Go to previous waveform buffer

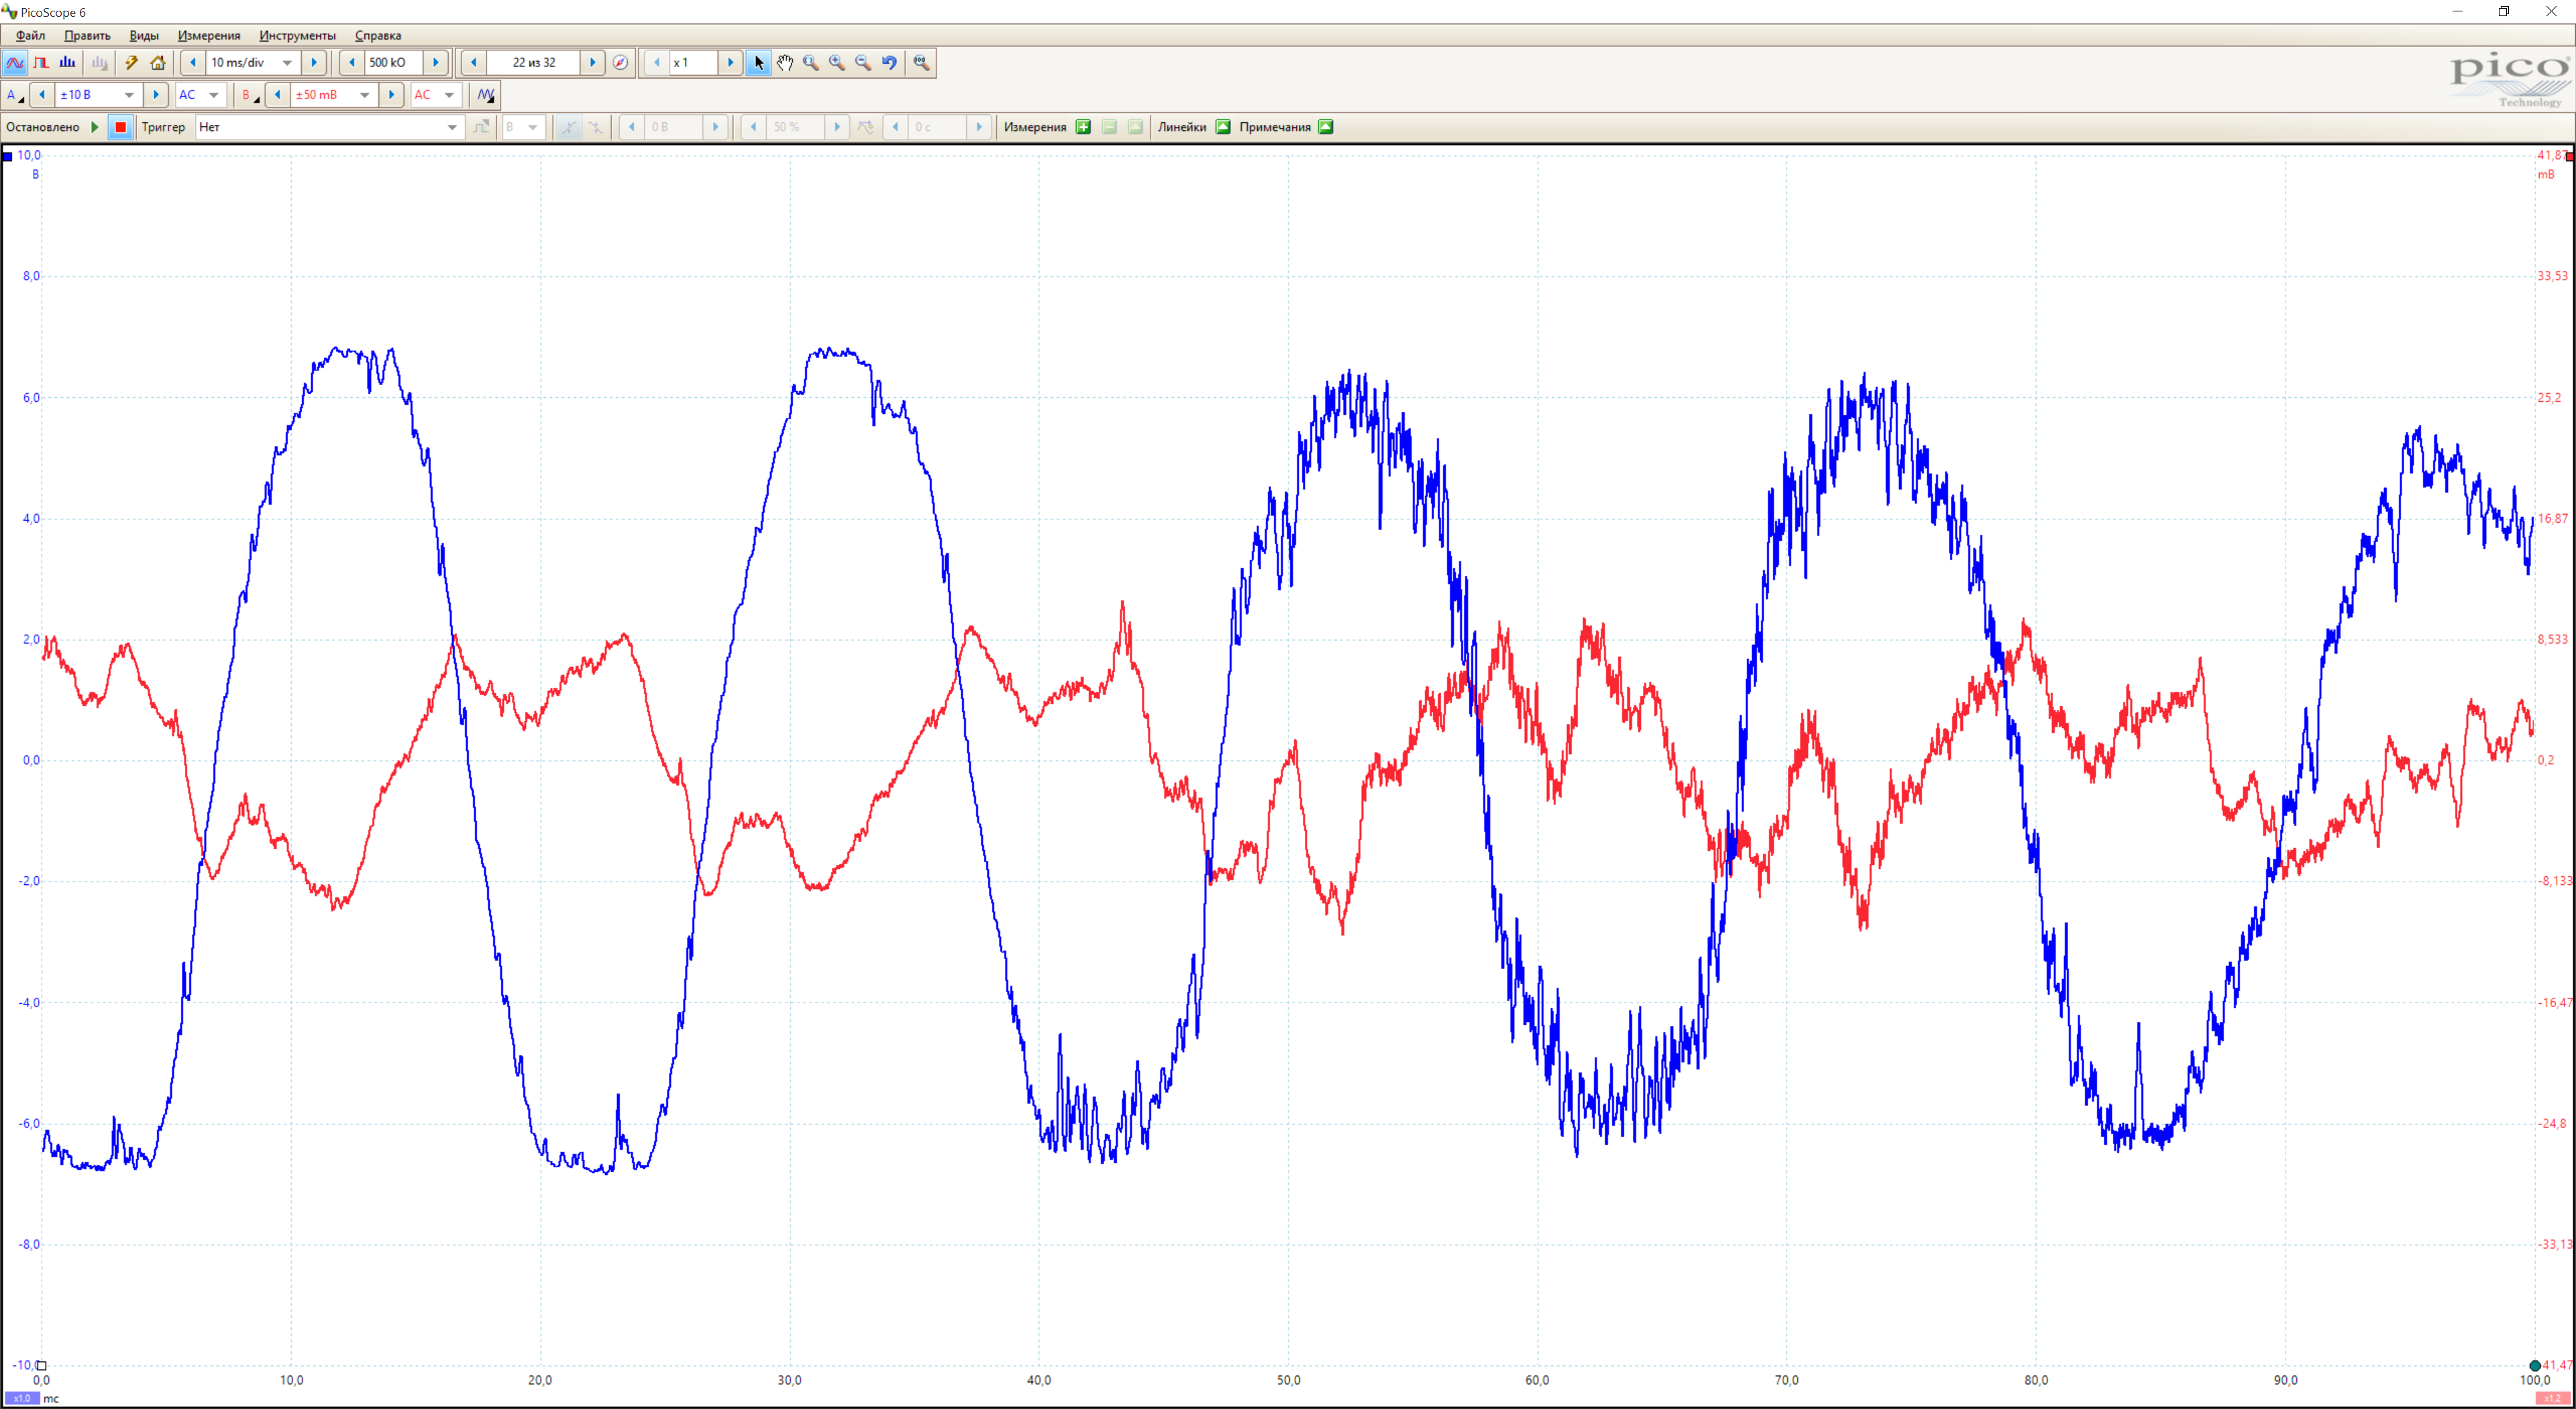[474, 62]
